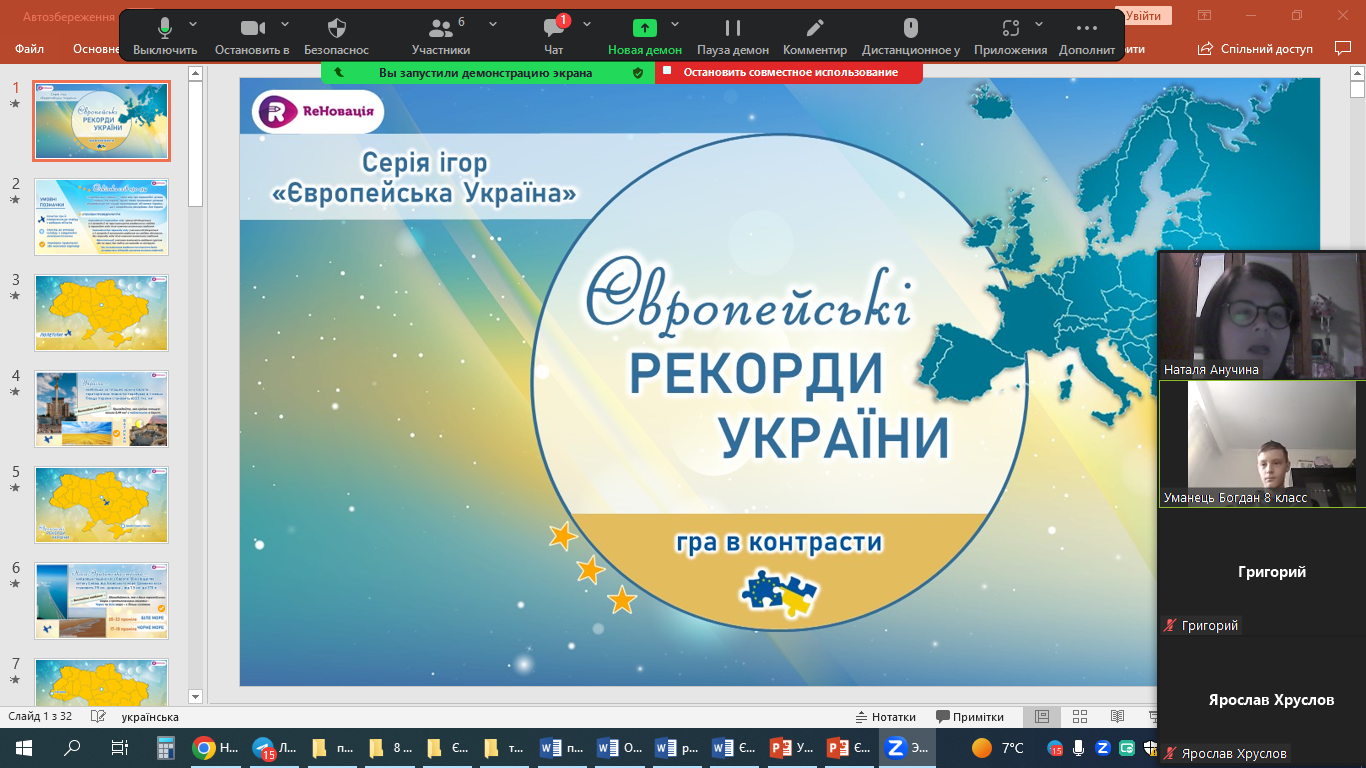The image size is (1366, 768).
Task: Change the language 'українська' in status bar
Action: click(x=150, y=716)
